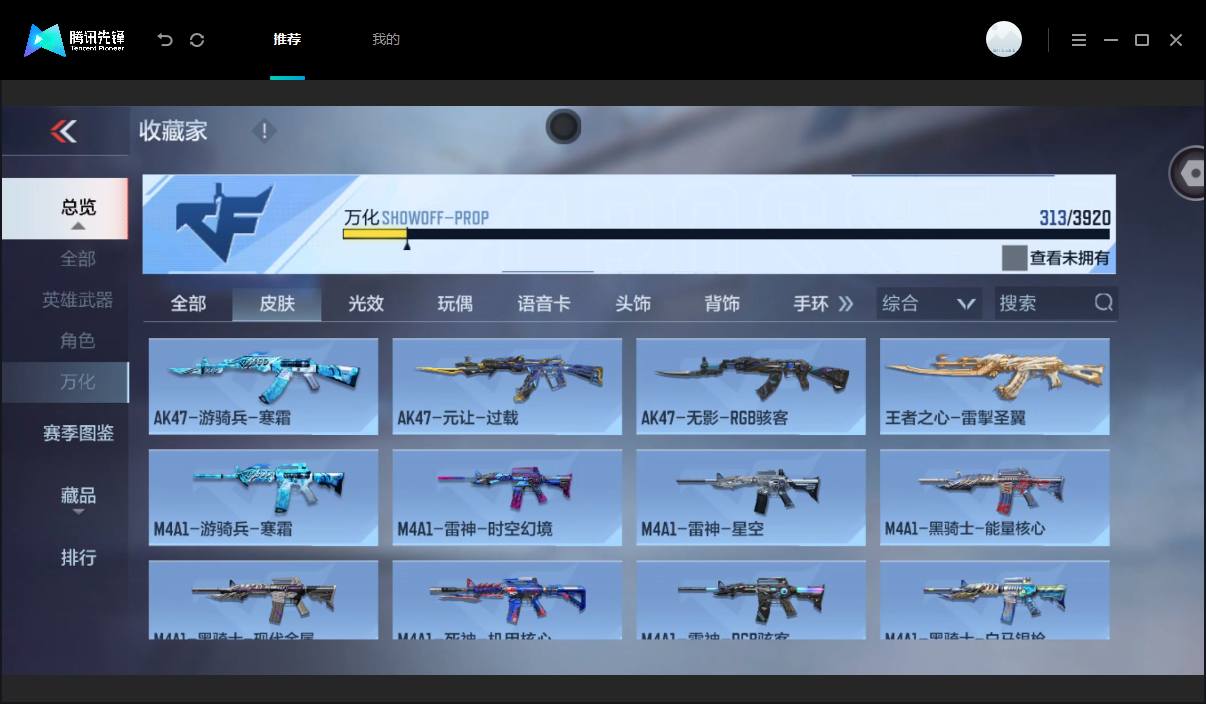Expand more category tabs with double arrow

[846, 303]
